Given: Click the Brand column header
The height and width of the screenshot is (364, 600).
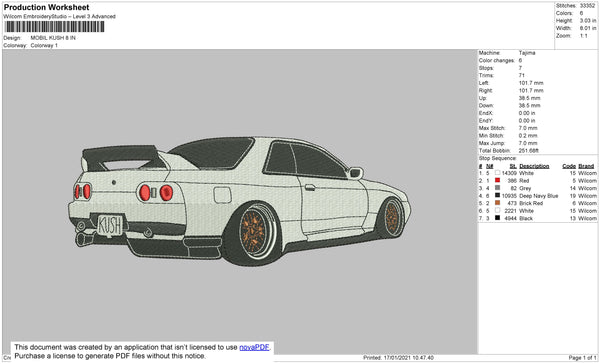Looking at the screenshot, I should coord(586,166).
